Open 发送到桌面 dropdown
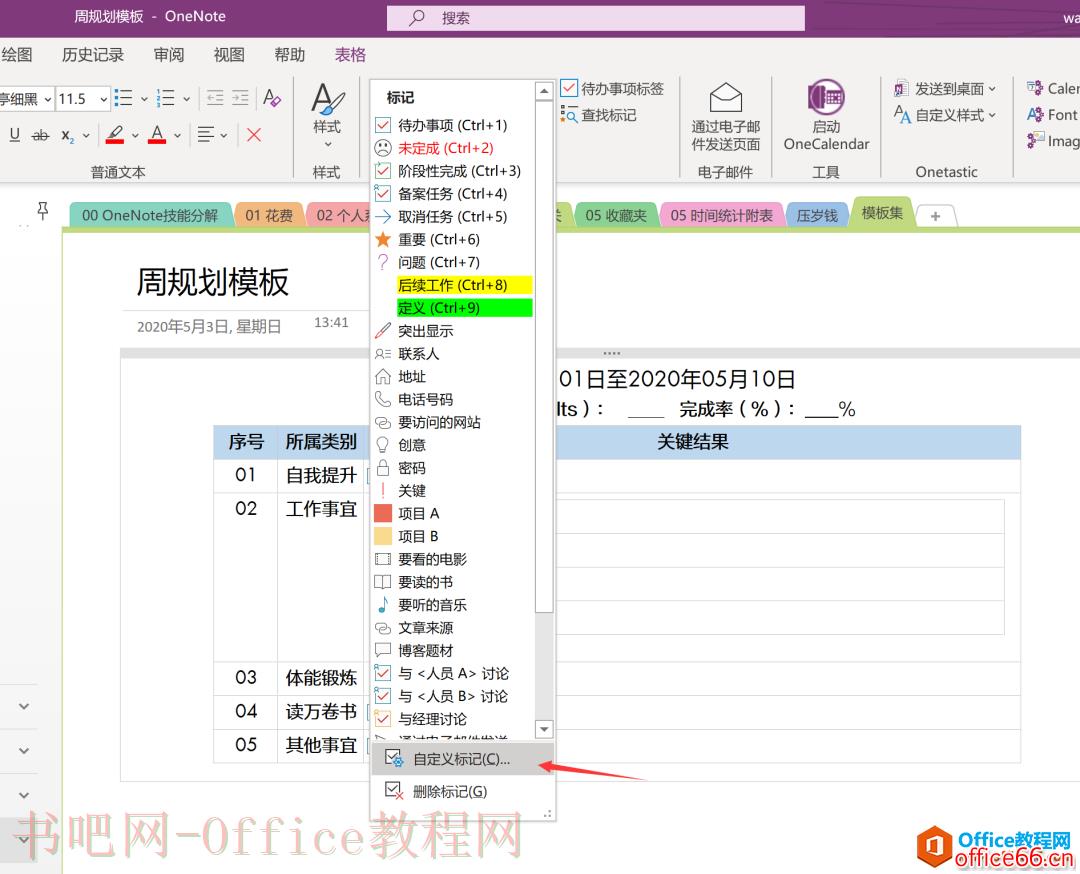 click(945, 88)
